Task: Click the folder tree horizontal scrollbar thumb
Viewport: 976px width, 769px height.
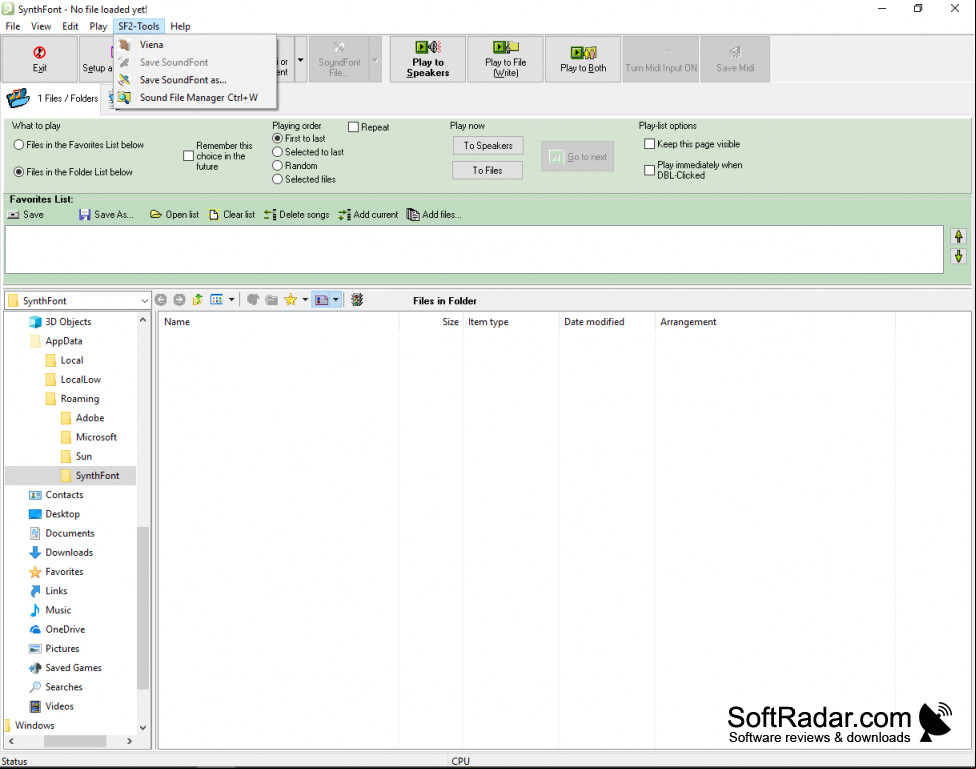Action: pyautogui.click(x=75, y=742)
